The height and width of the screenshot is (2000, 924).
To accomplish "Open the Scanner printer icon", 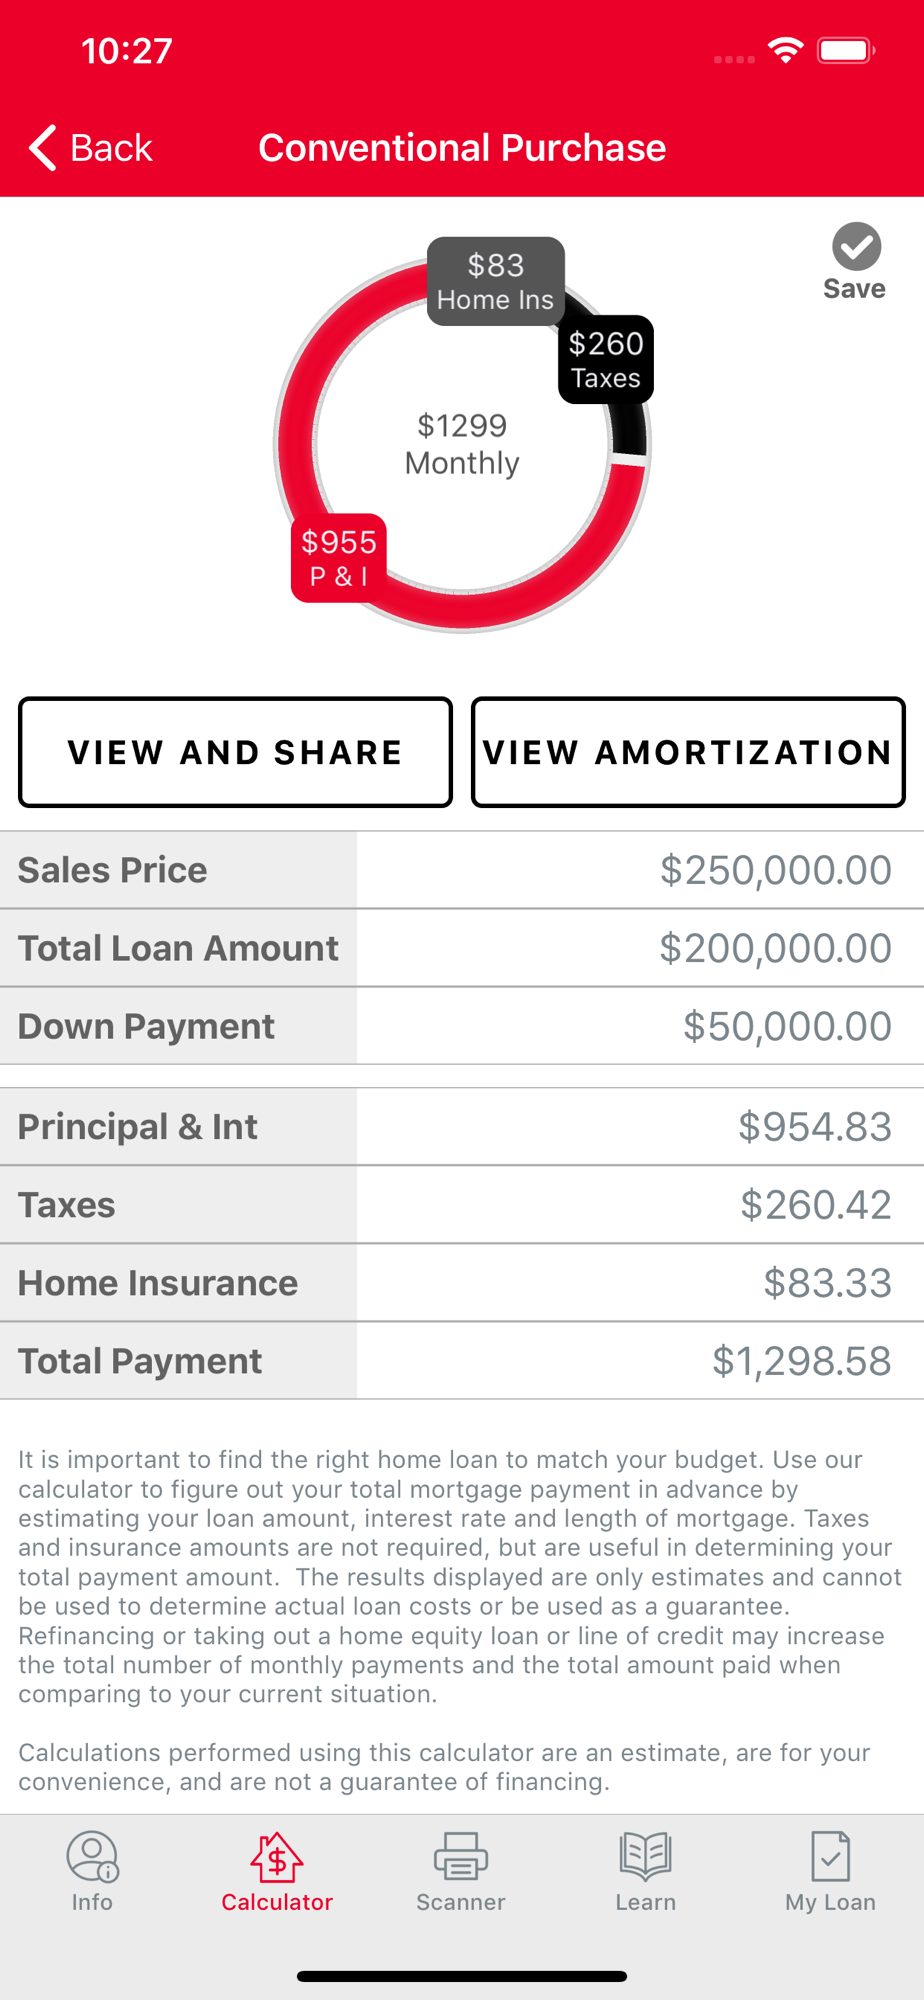I will (x=461, y=1856).
